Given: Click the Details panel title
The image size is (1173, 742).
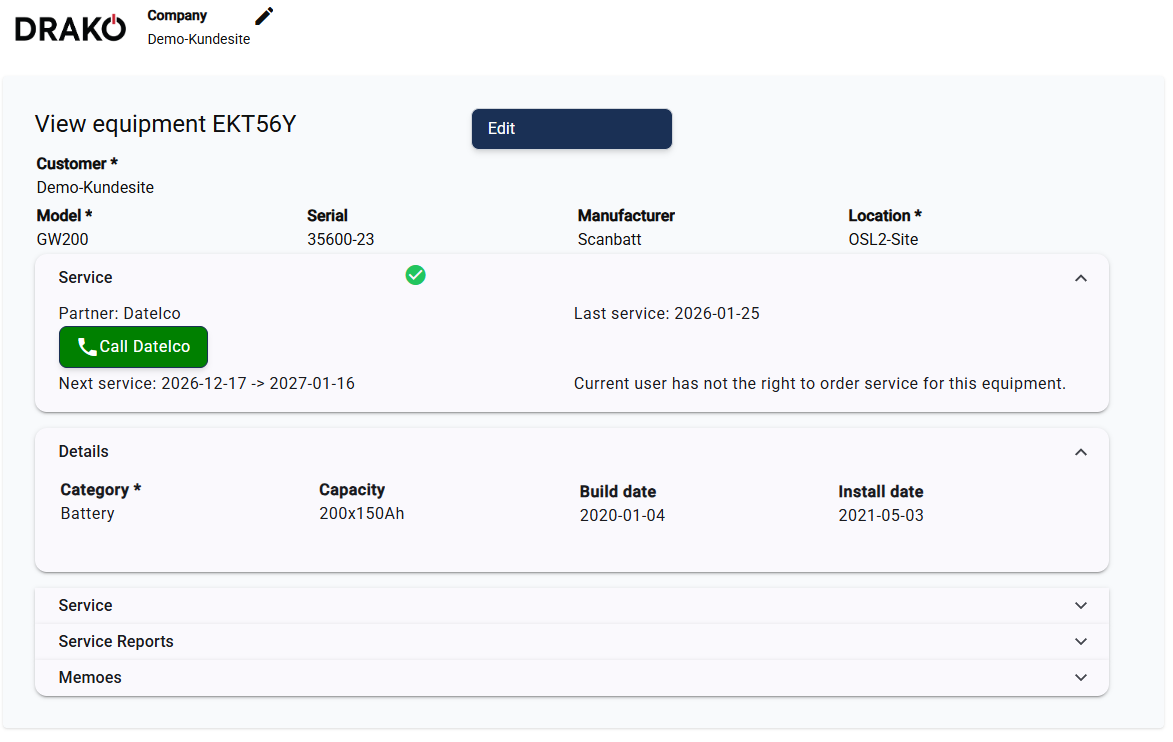Looking at the screenshot, I should pos(84,452).
